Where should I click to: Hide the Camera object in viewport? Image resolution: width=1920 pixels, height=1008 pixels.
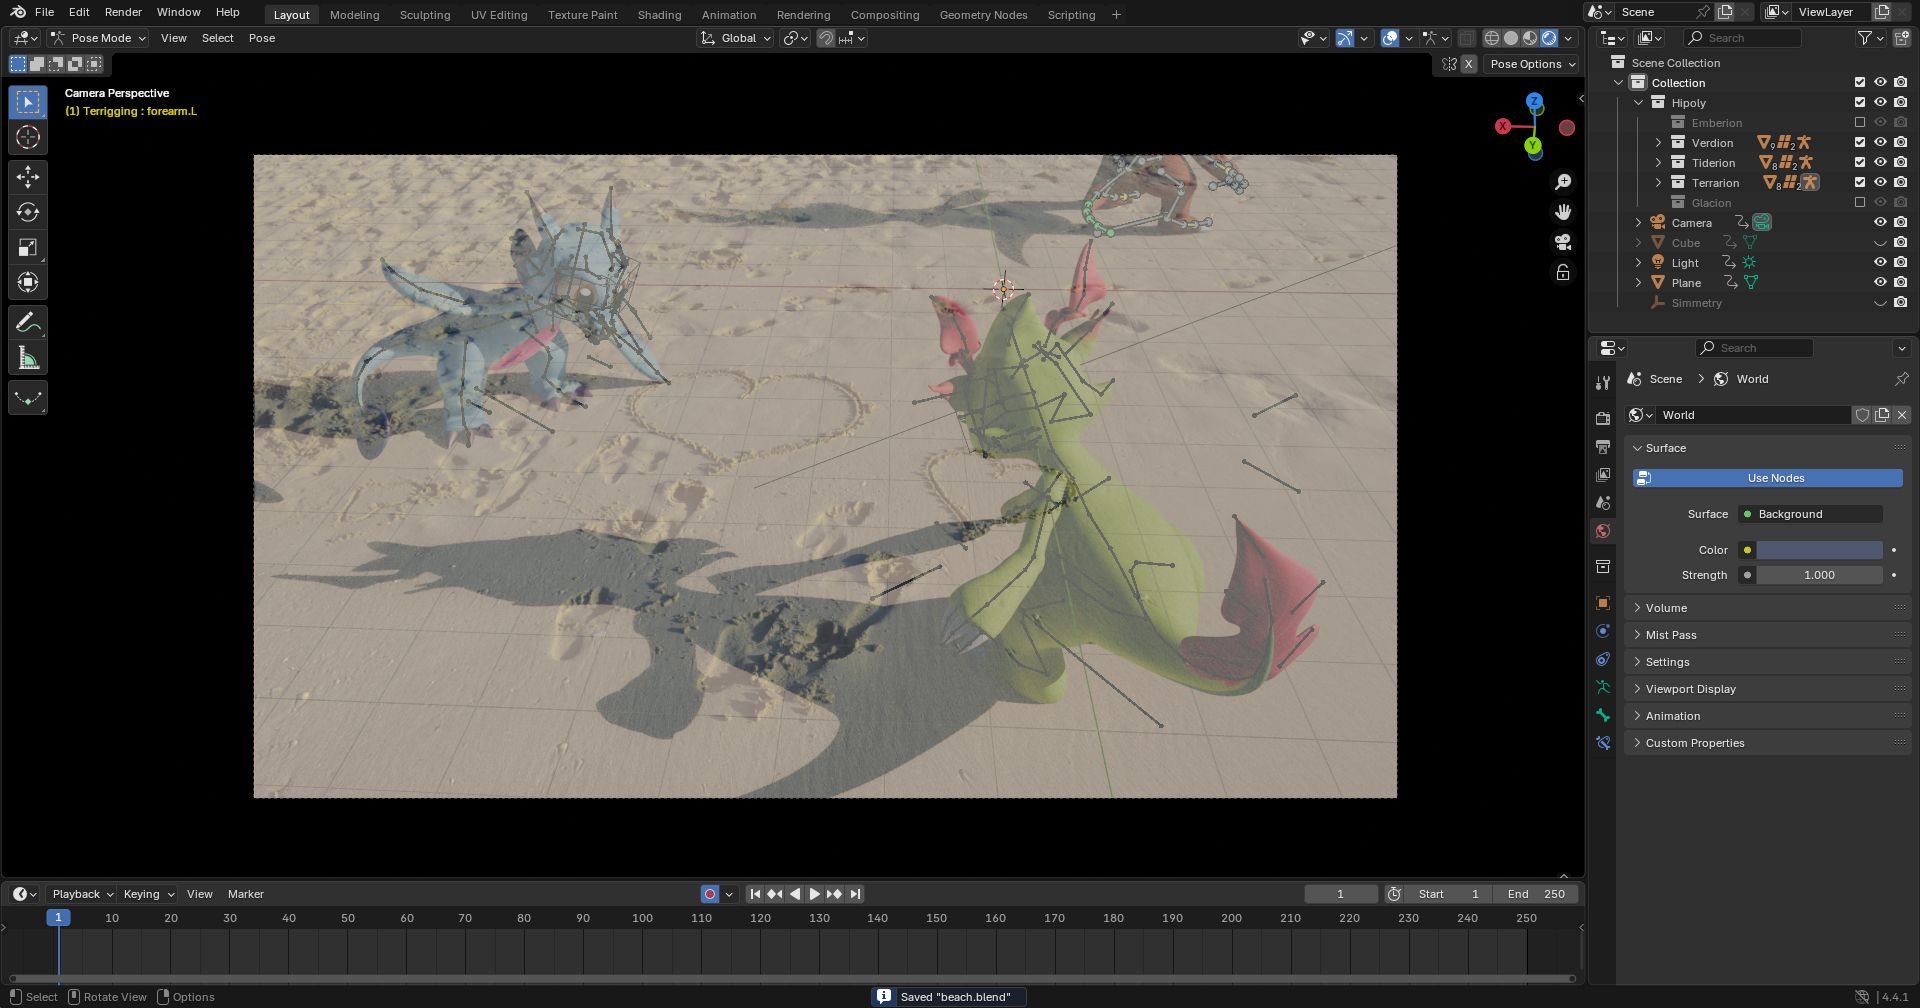[x=1880, y=223]
